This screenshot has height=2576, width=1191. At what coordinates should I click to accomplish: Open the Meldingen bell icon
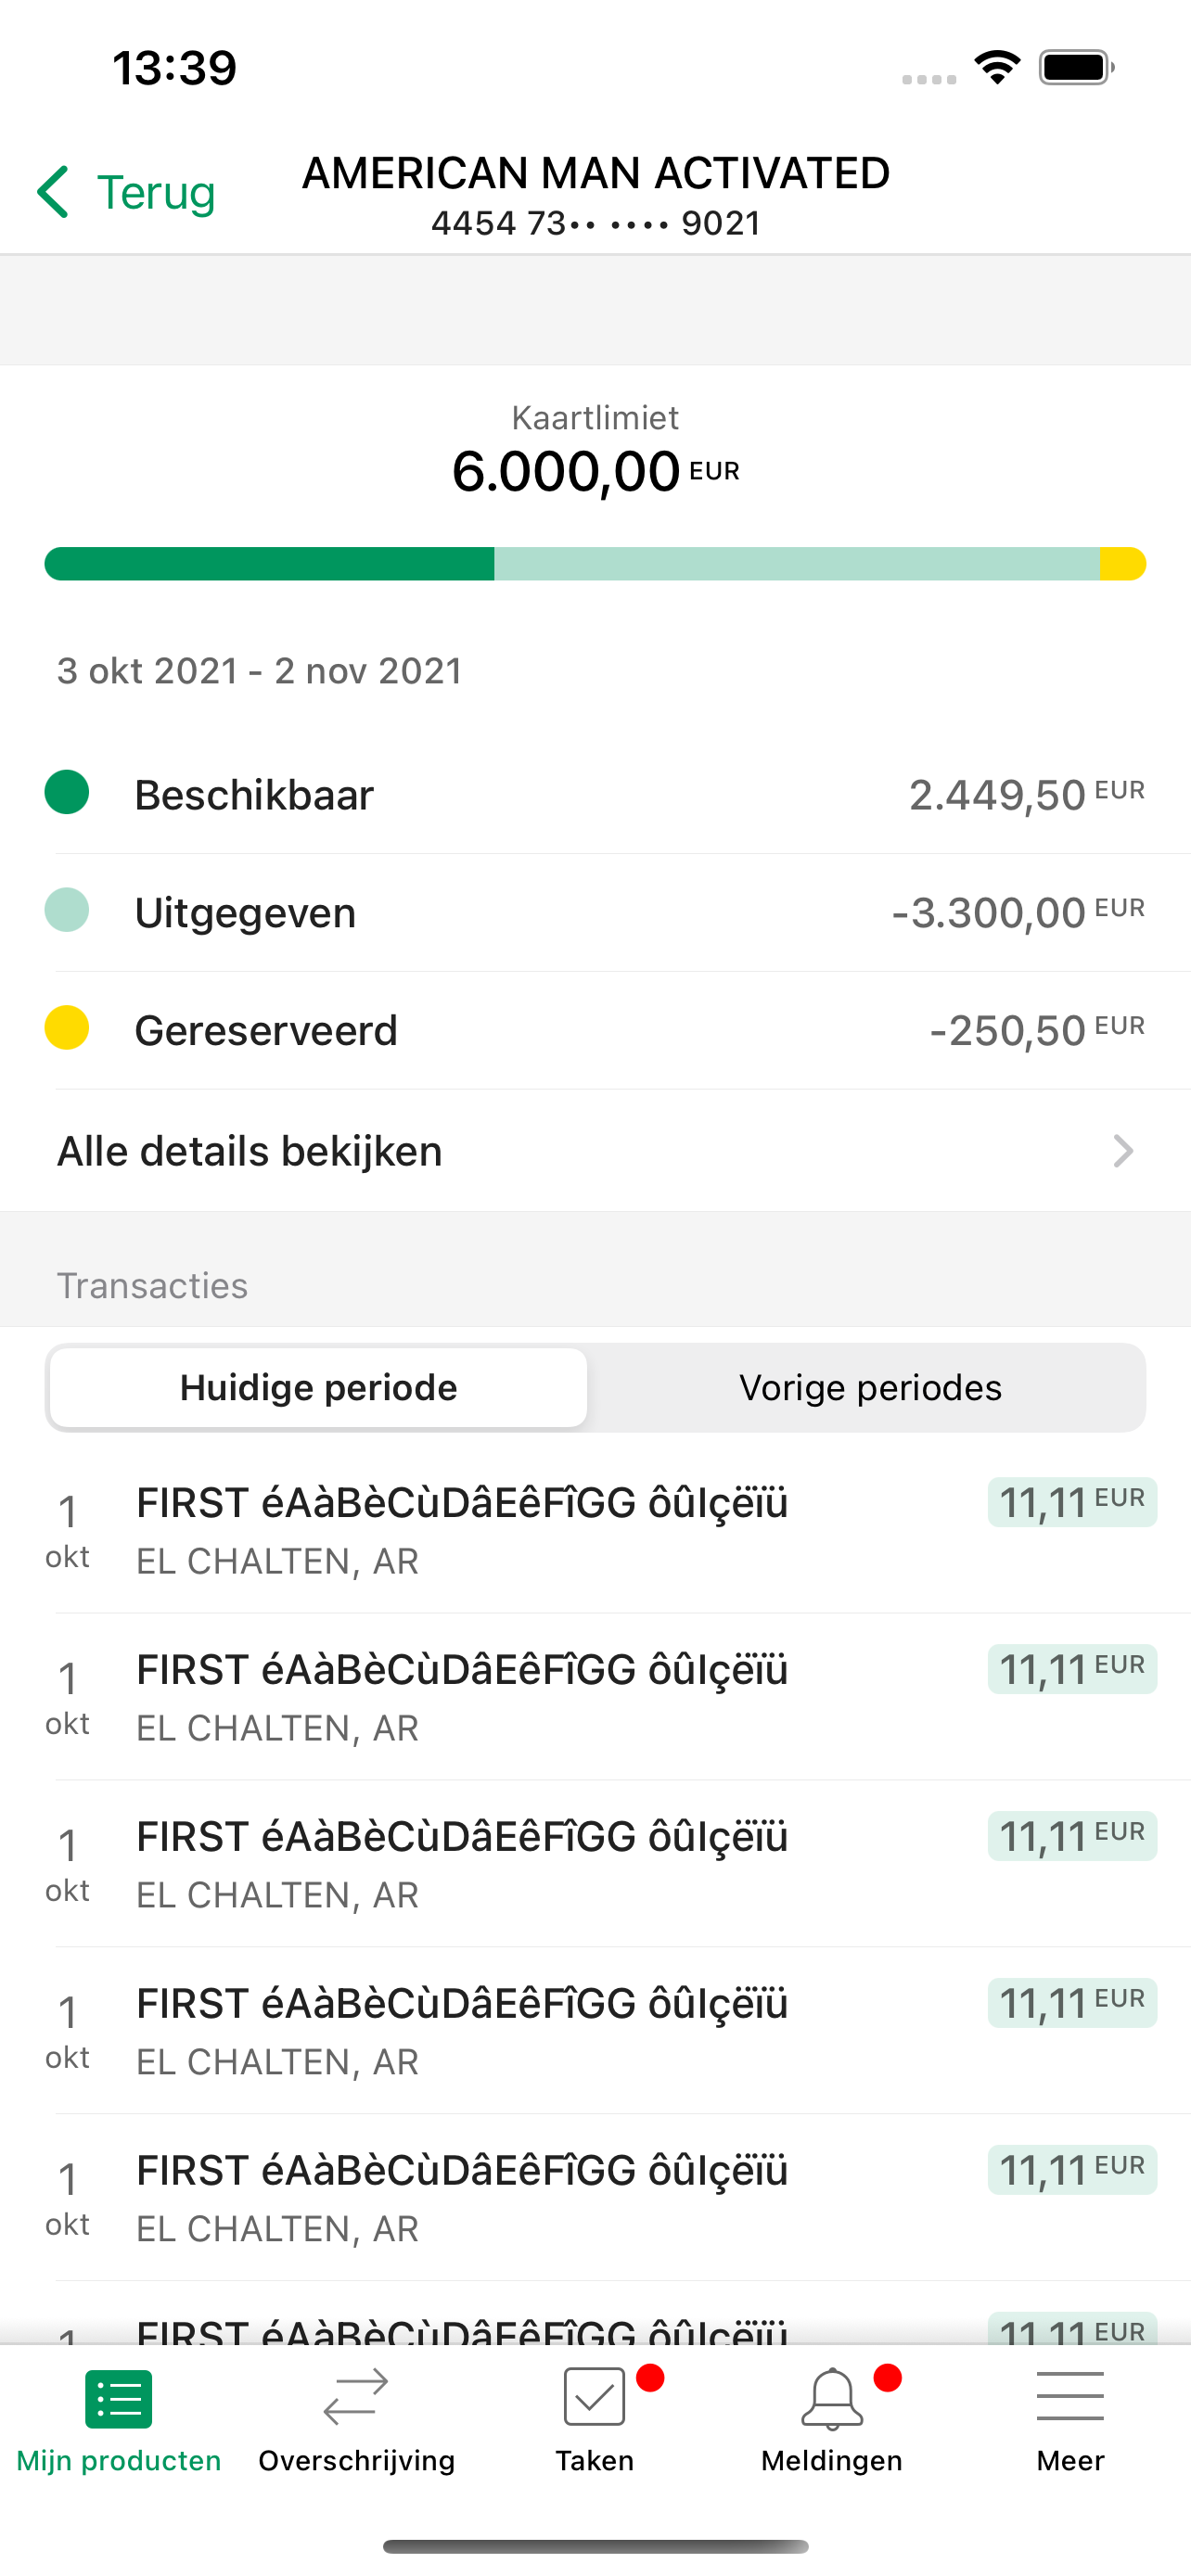[832, 2397]
